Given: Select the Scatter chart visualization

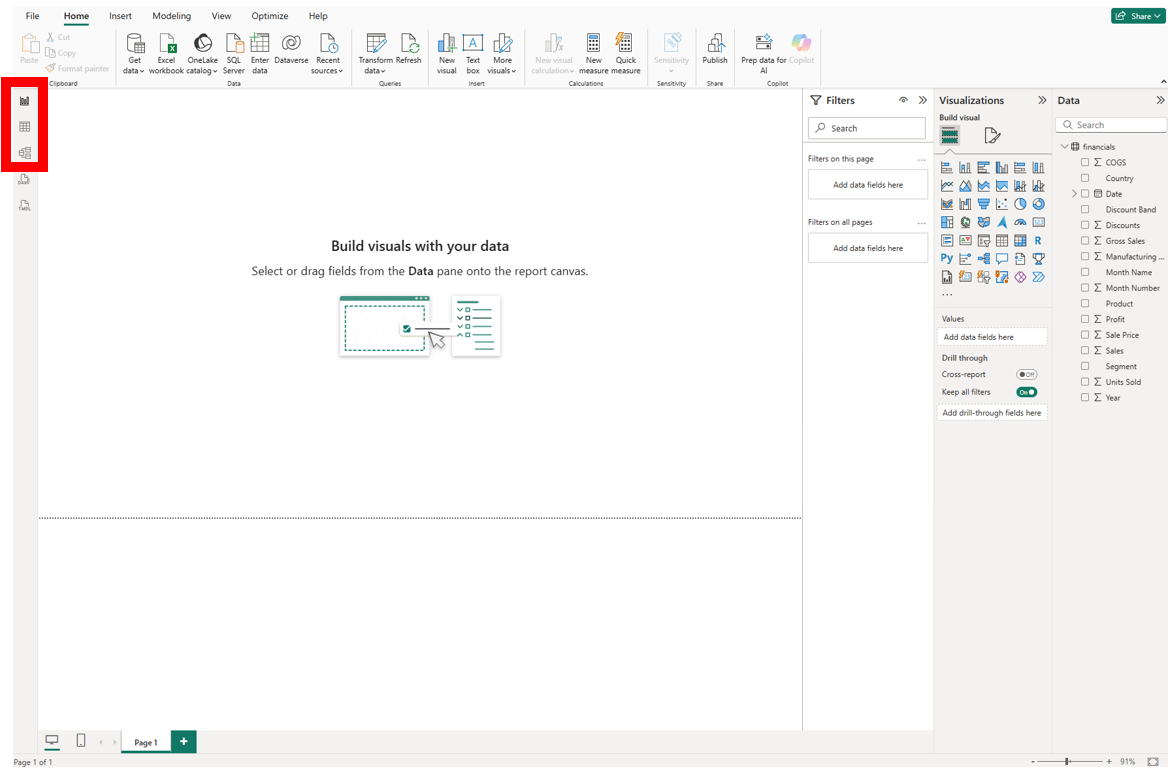Looking at the screenshot, I should pyautogui.click(x=1002, y=204).
